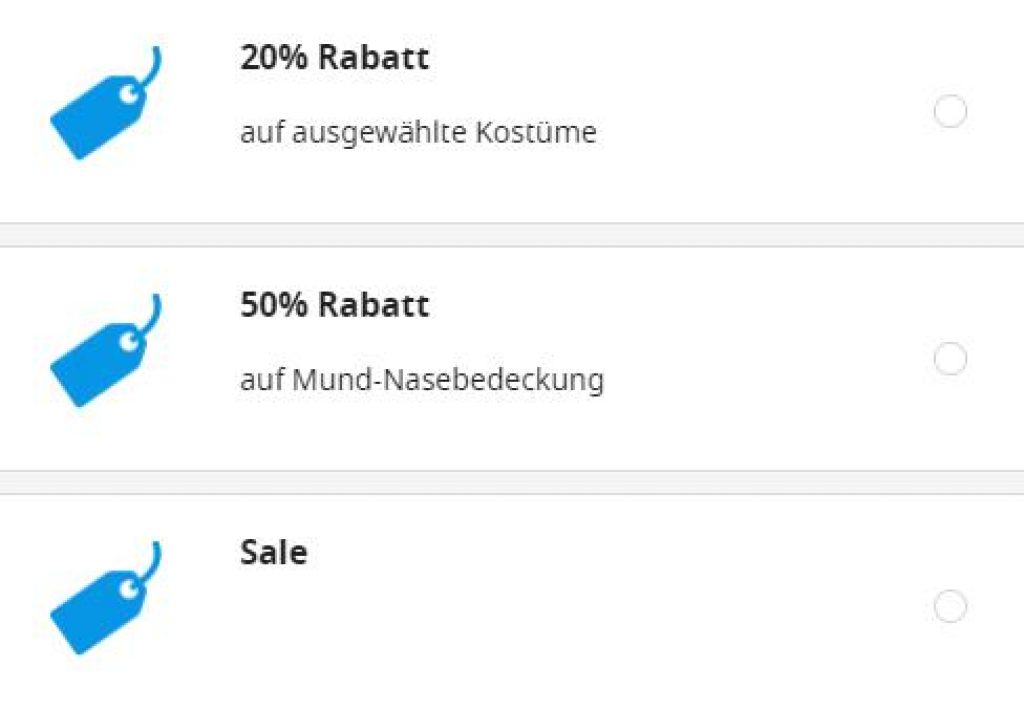The height and width of the screenshot is (709, 1024).
Task: Click the gray divider above the Sale row
Action: 512,482
